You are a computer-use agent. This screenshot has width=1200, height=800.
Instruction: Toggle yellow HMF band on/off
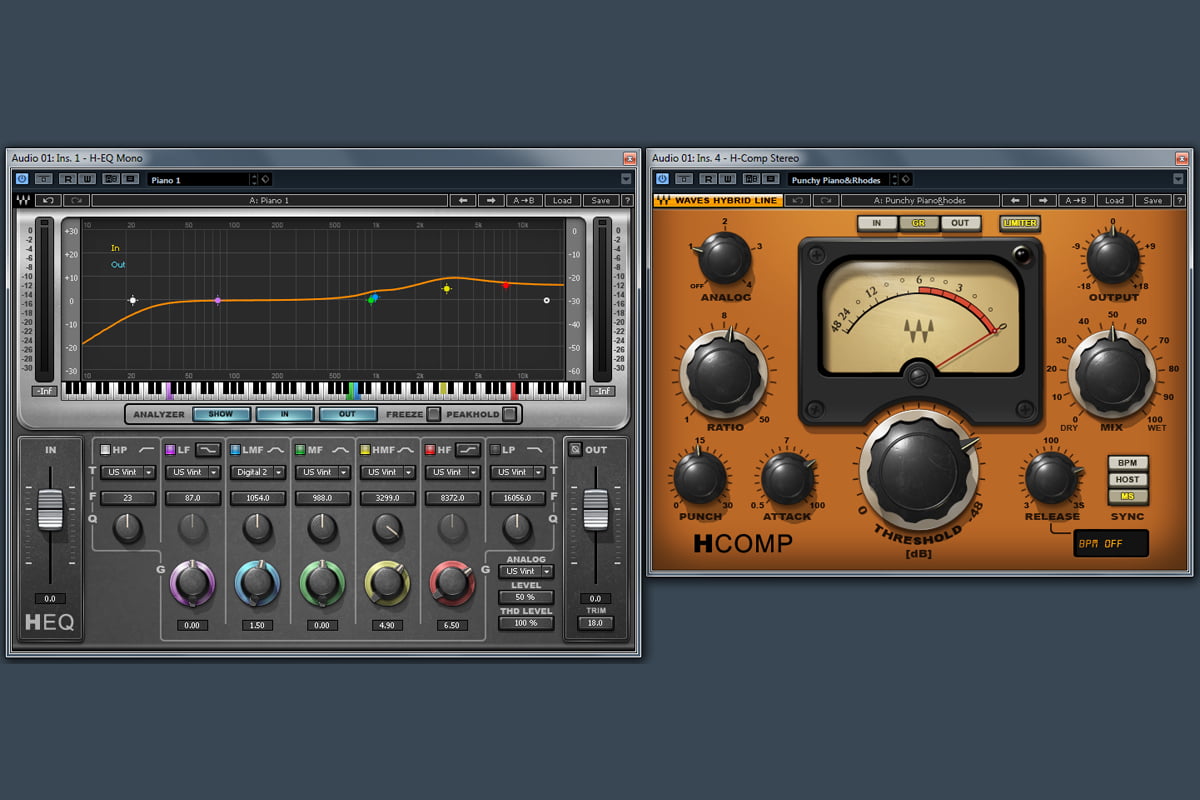tap(364, 450)
